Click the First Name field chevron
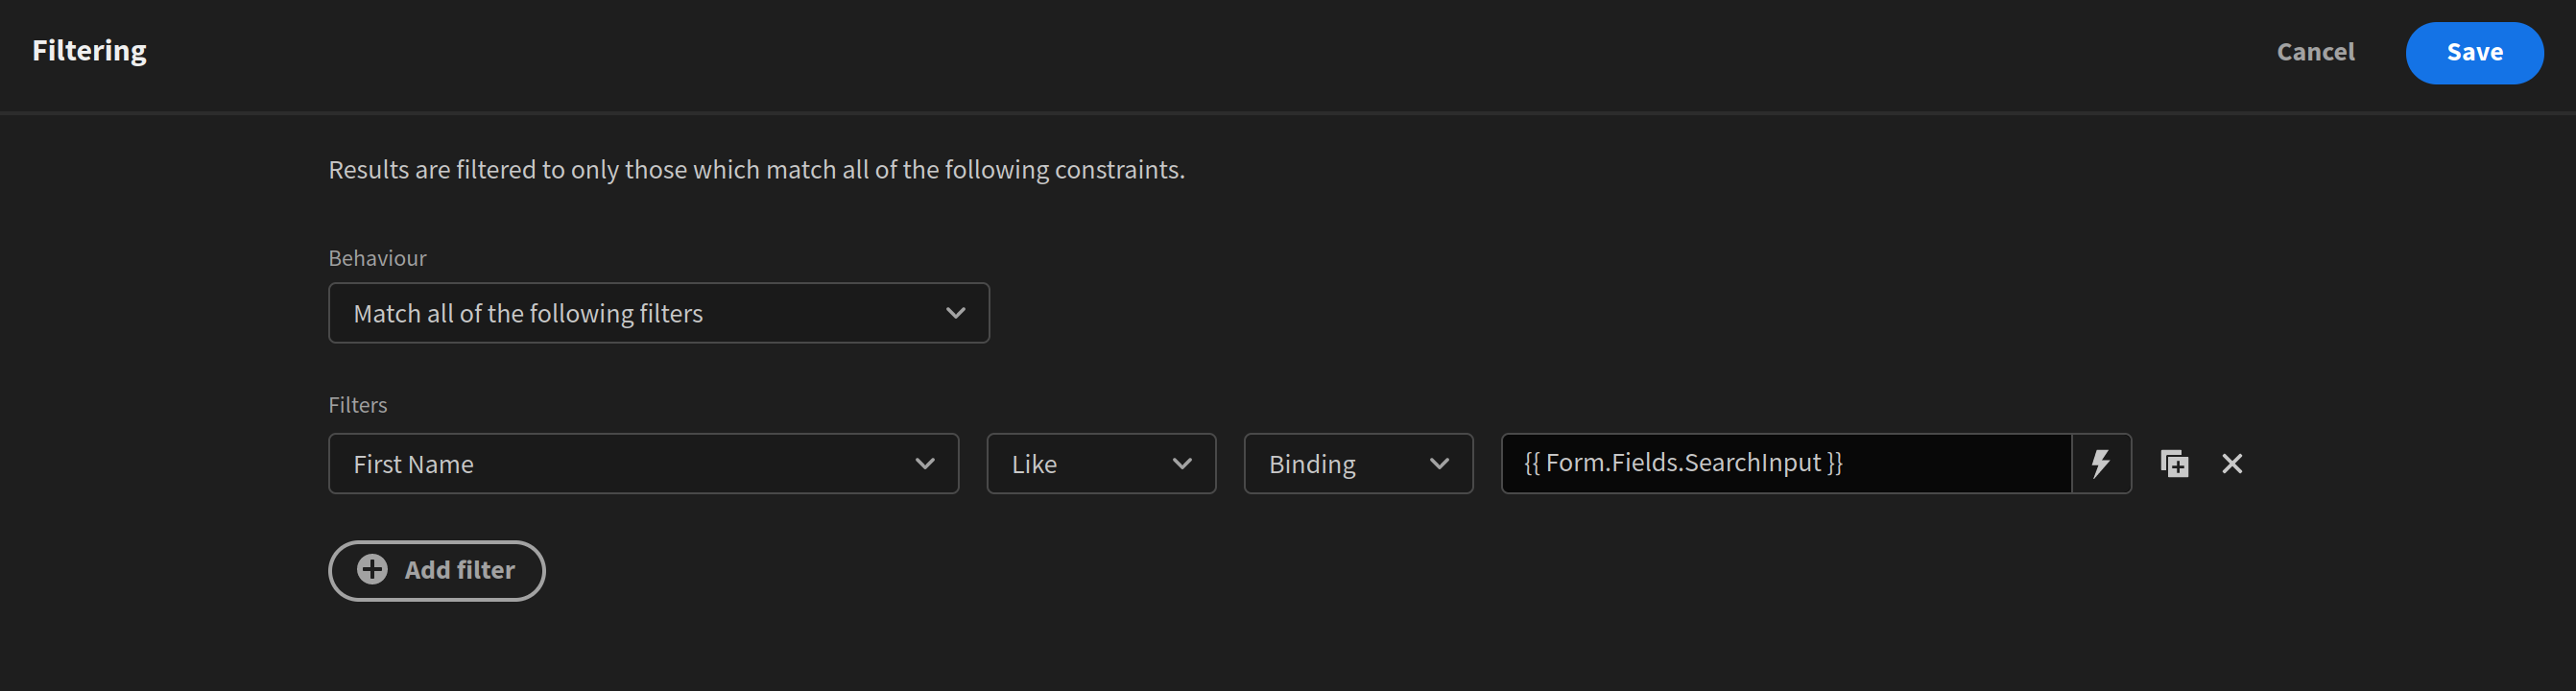 click(x=925, y=463)
